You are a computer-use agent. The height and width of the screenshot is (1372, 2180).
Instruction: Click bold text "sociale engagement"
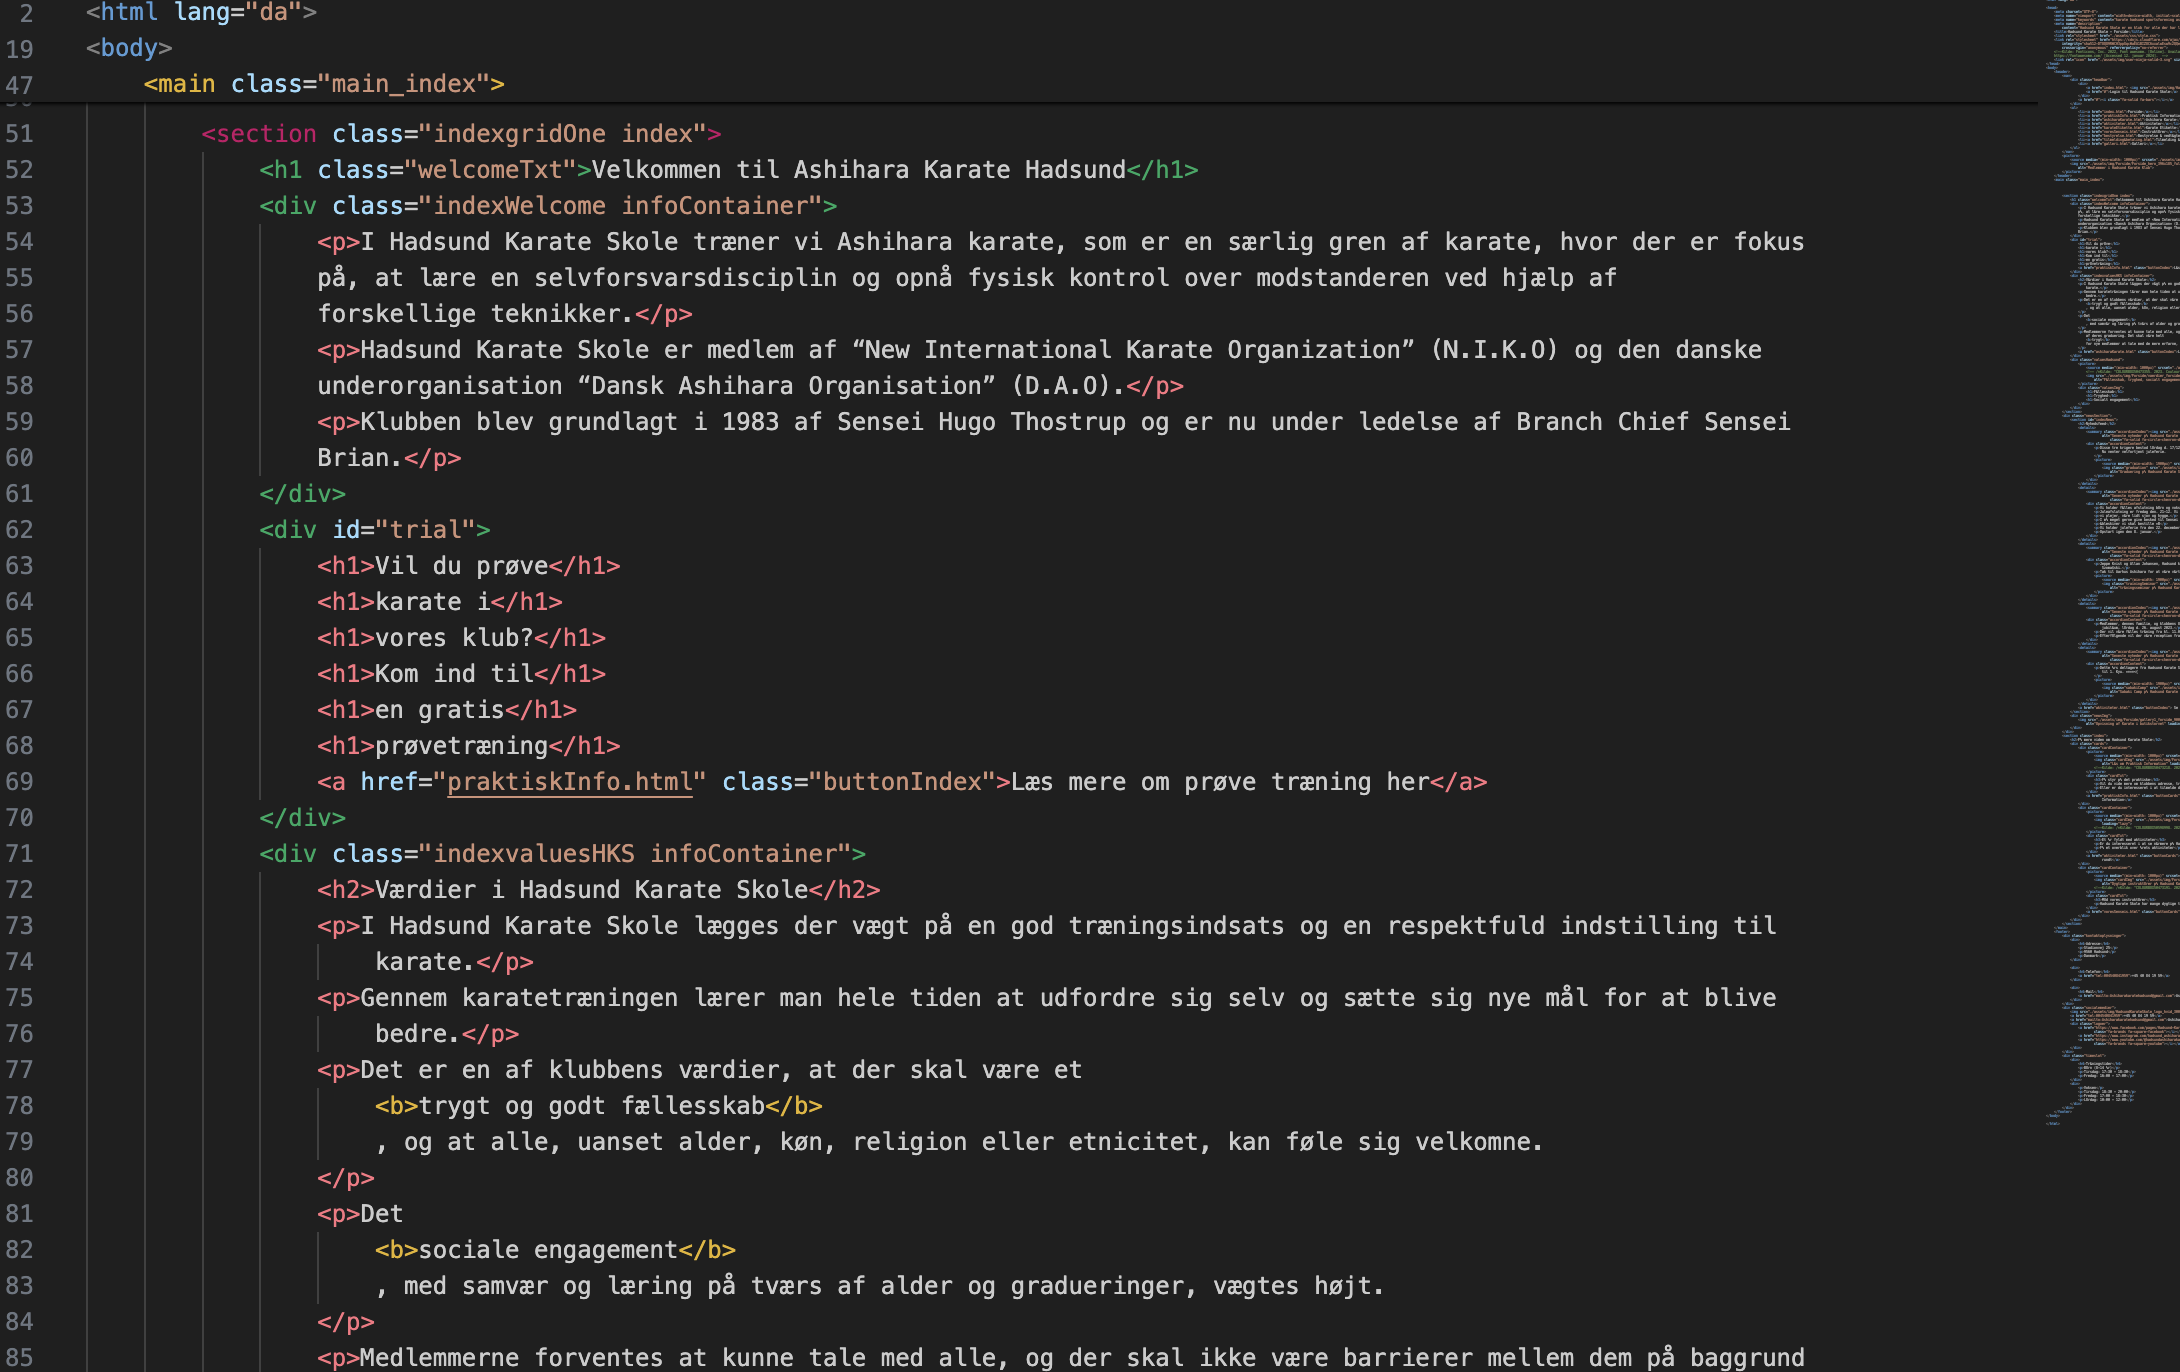coord(549,1250)
